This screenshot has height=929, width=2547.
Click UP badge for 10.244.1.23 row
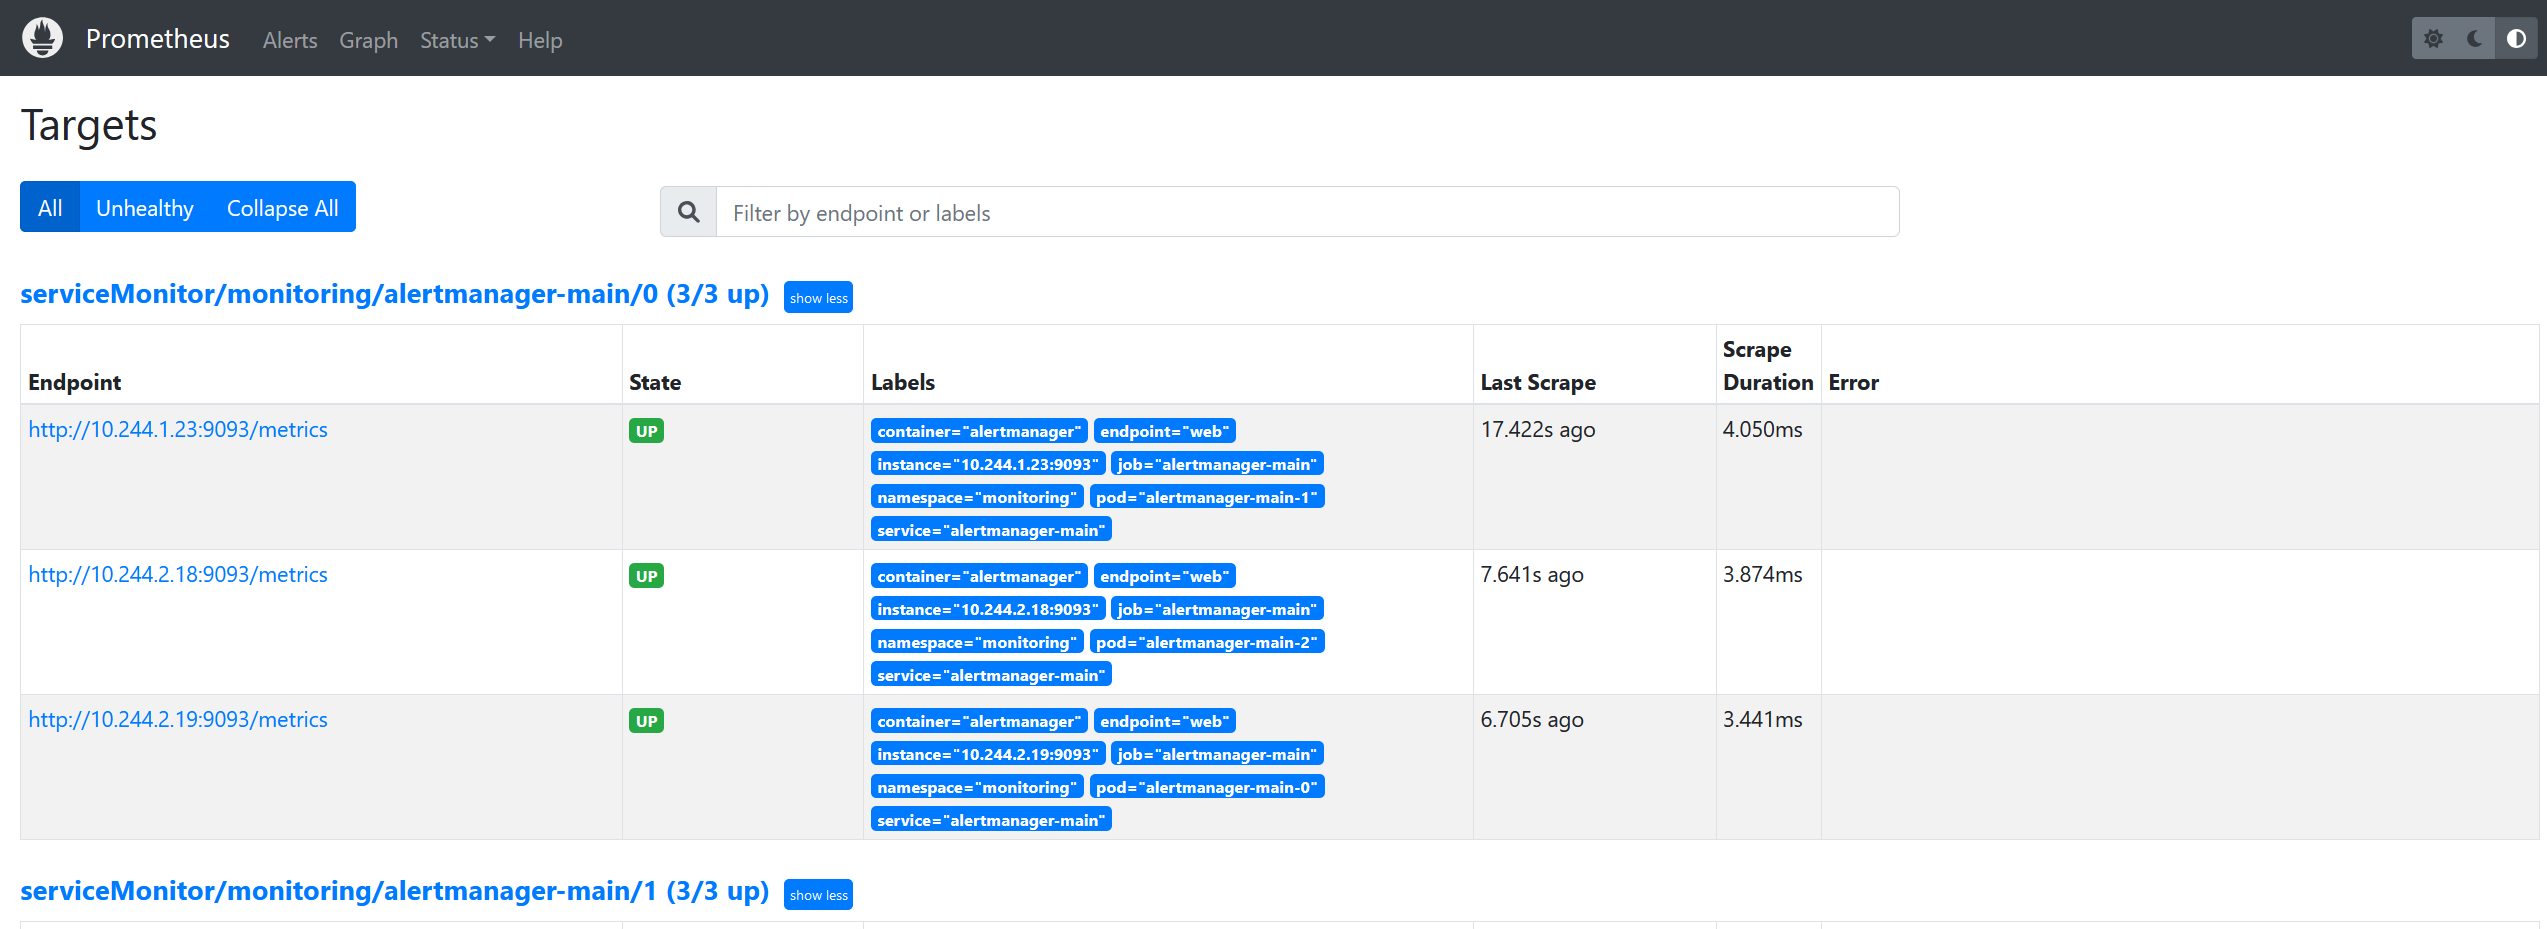pos(646,431)
